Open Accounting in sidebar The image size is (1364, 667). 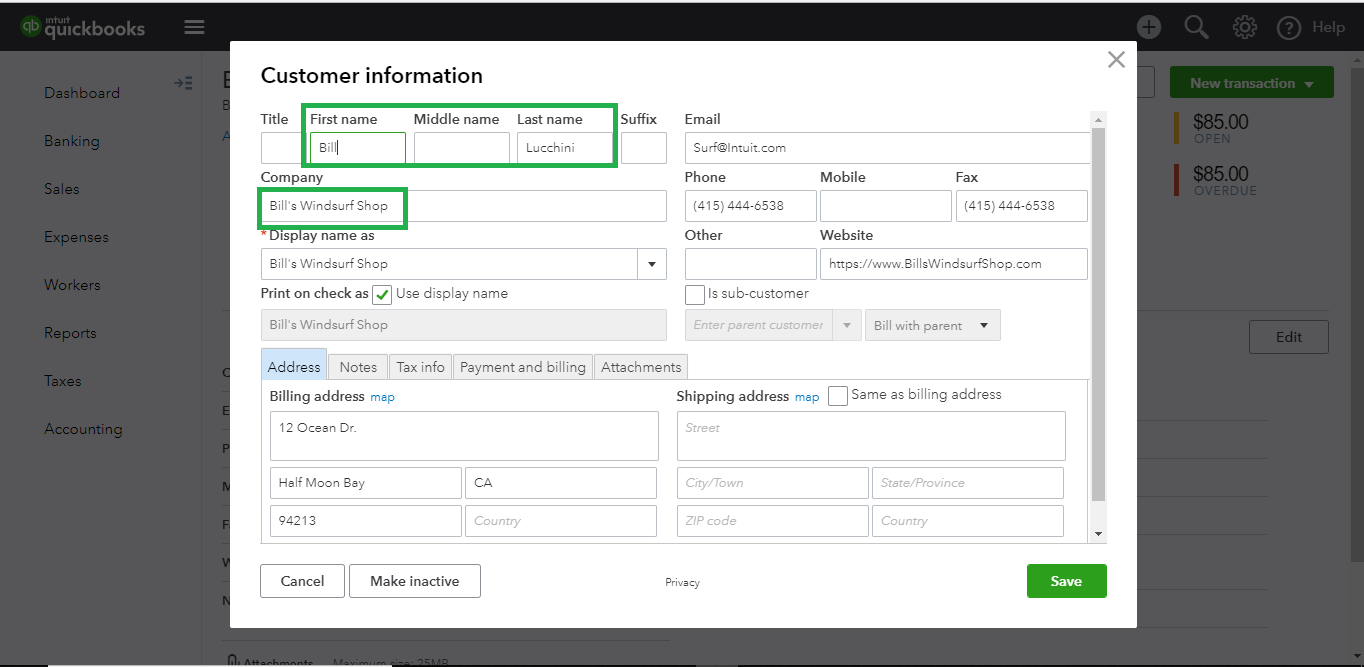point(83,429)
